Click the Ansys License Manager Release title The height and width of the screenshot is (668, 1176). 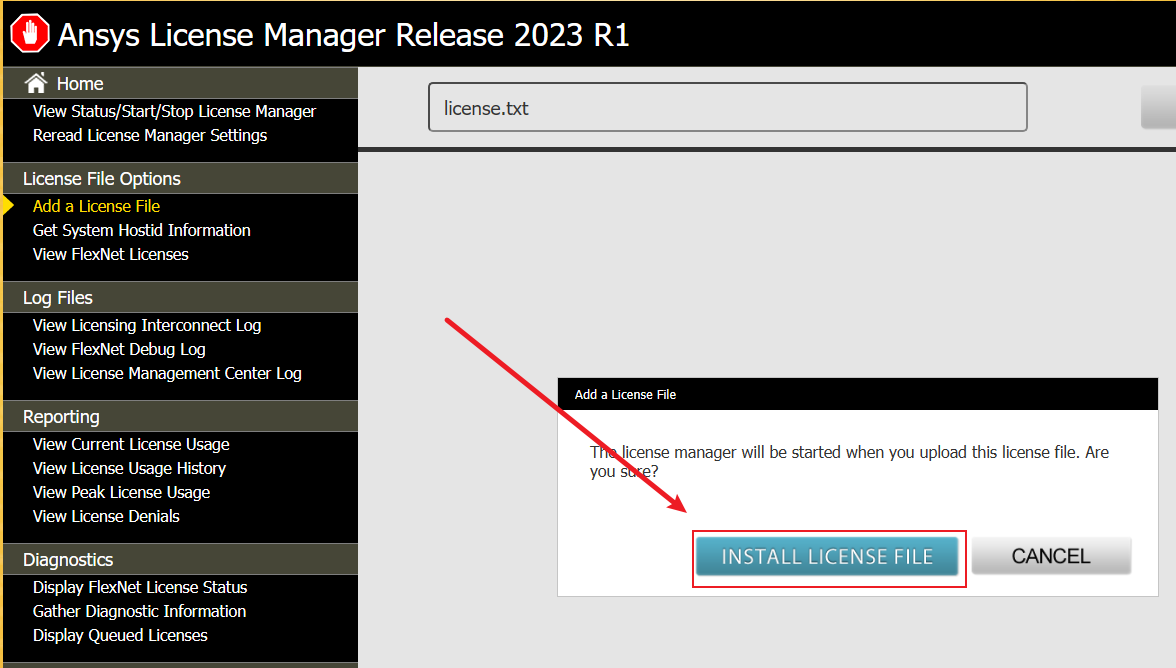tap(344, 35)
